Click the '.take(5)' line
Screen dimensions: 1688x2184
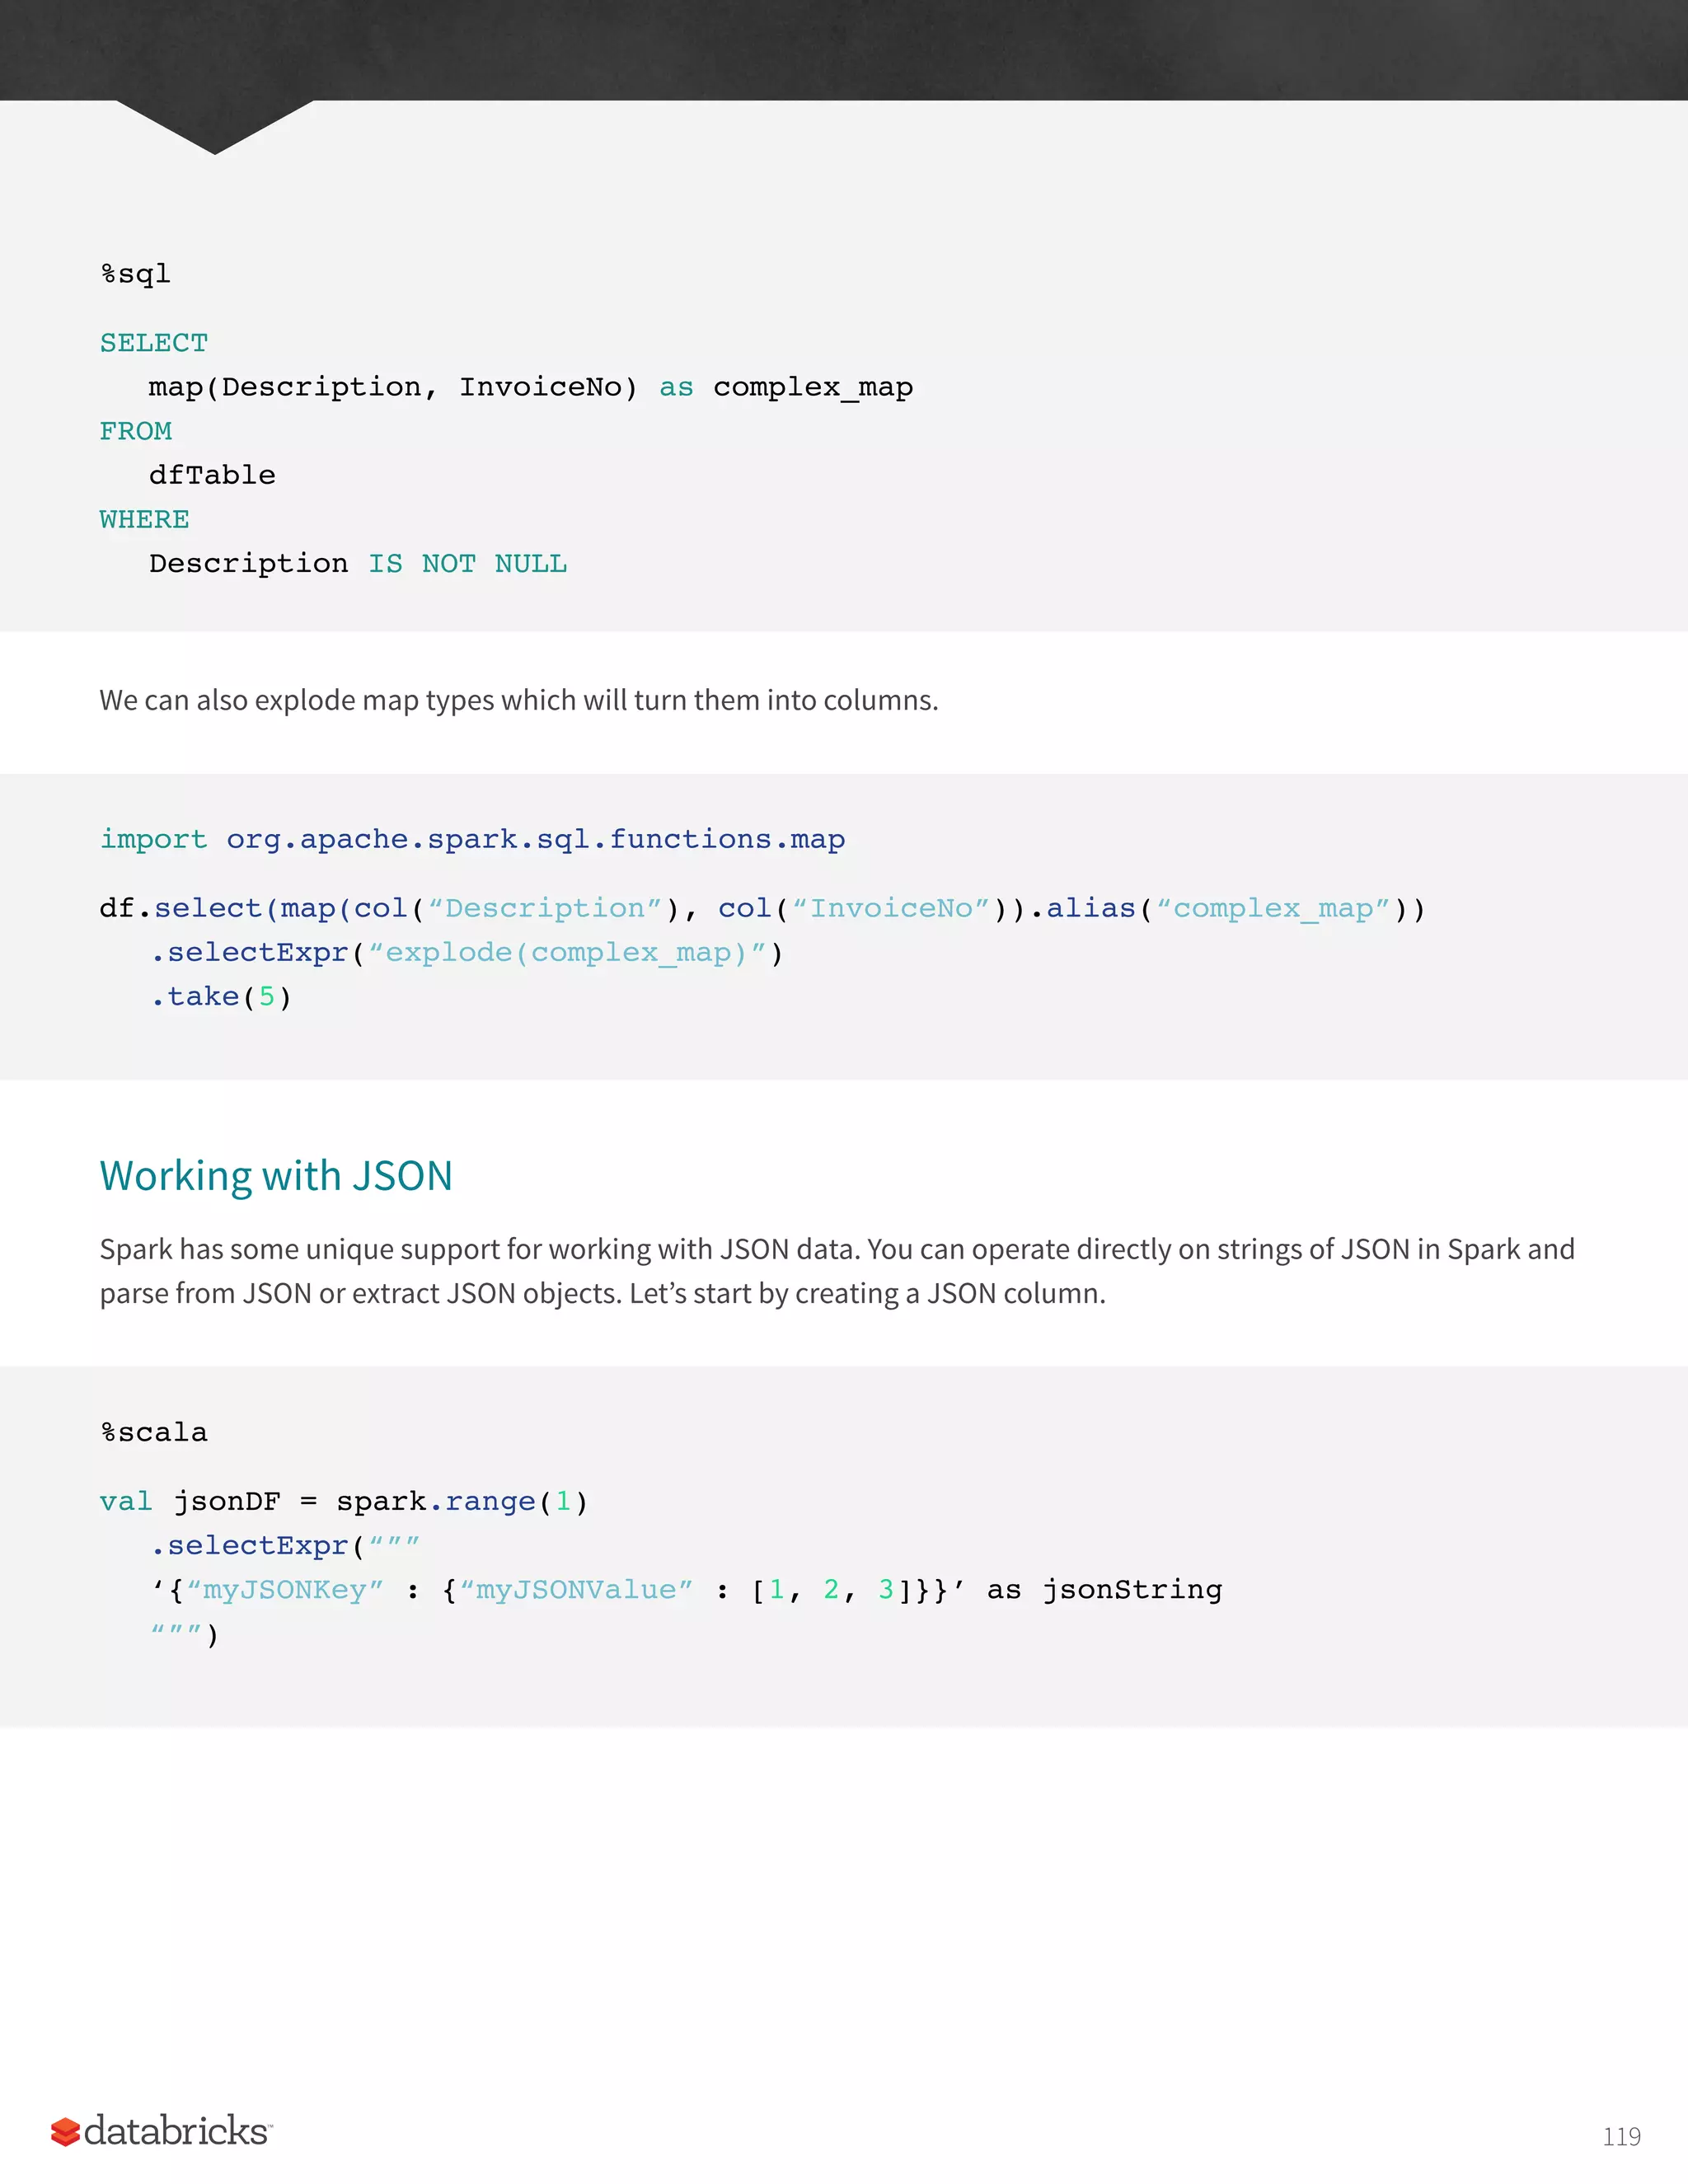220,996
